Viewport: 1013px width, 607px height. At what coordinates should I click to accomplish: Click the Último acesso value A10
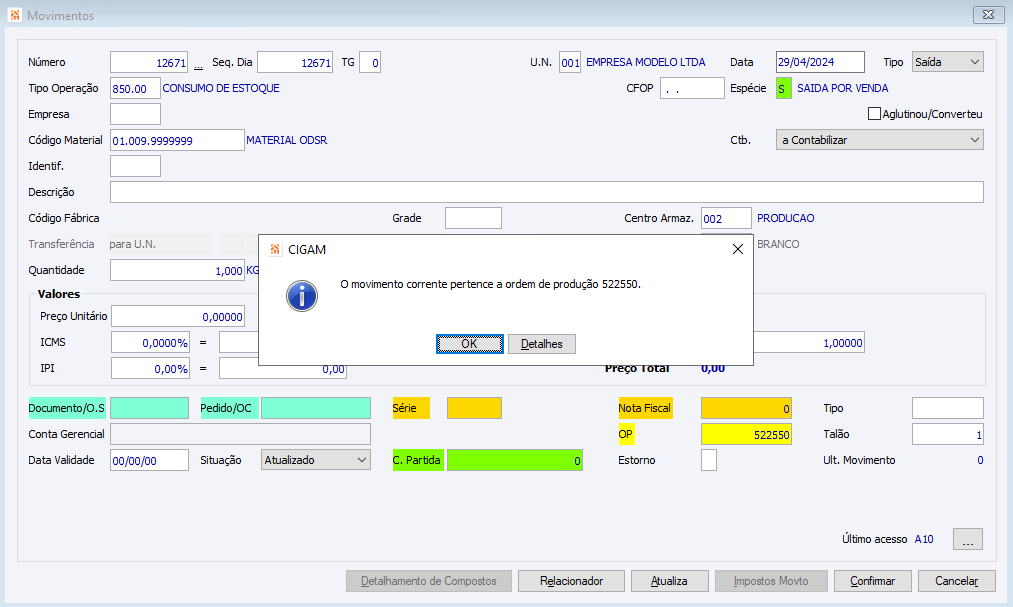click(924, 539)
